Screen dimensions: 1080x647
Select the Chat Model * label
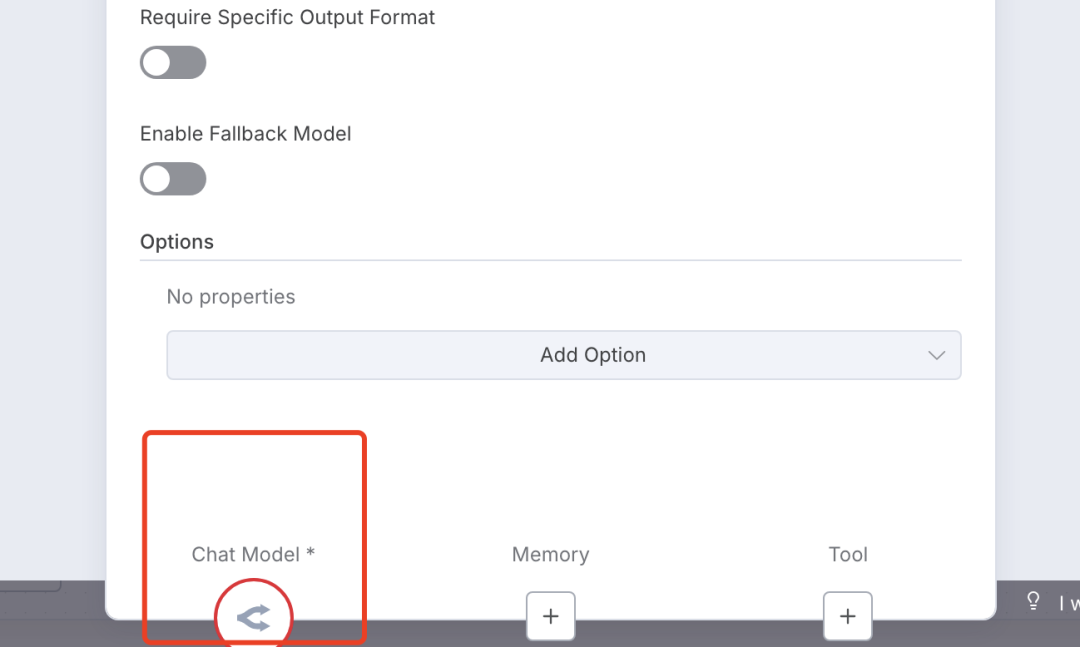[x=253, y=554]
